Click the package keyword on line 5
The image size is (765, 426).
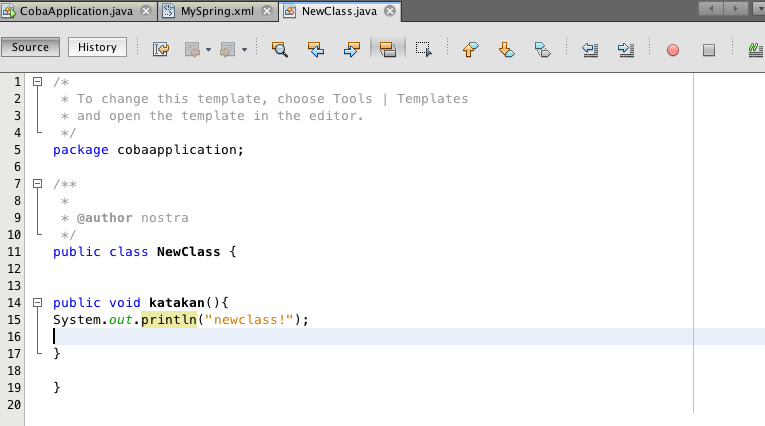[81, 150]
